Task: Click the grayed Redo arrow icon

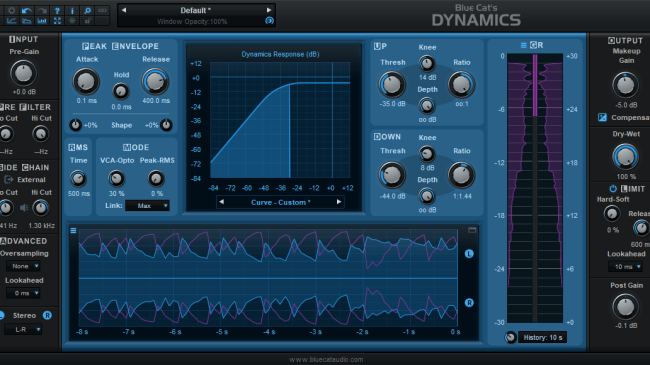Action: click(42, 10)
